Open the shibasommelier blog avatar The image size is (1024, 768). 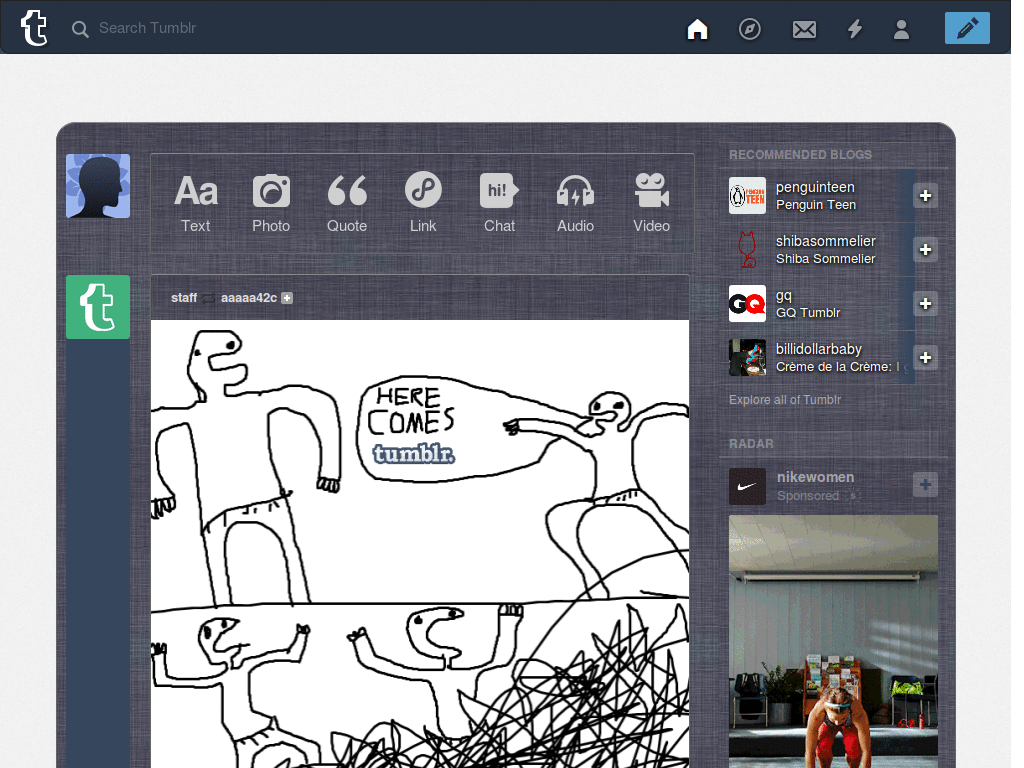[747, 249]
